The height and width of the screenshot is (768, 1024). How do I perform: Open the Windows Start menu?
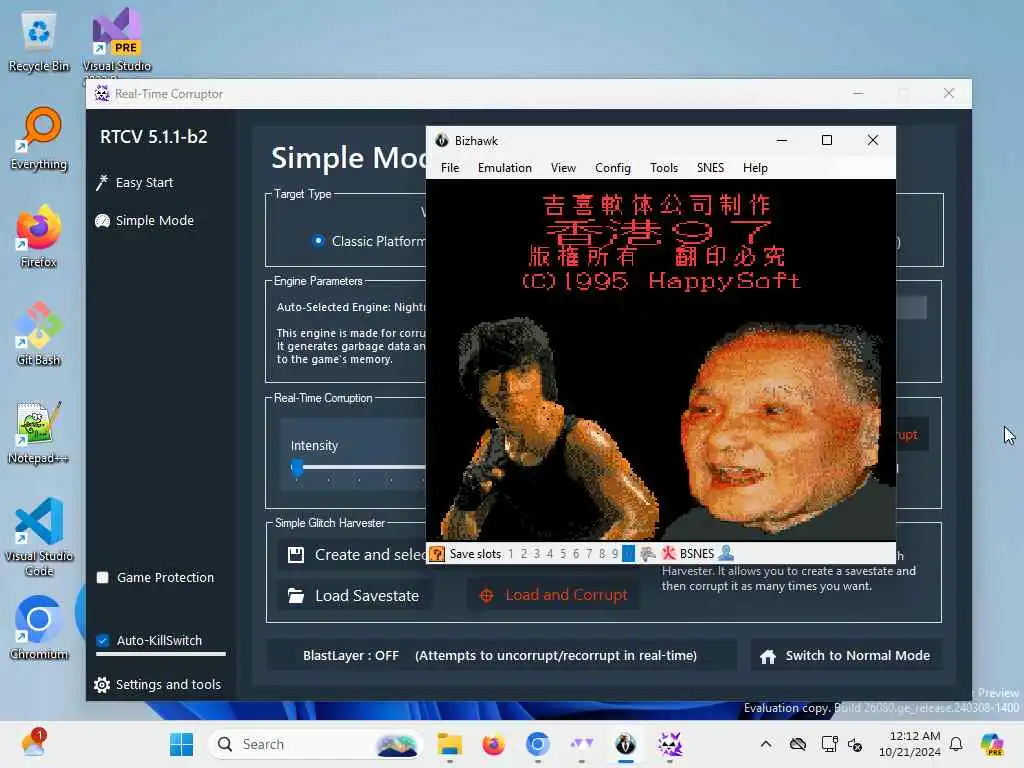point(182,744)
